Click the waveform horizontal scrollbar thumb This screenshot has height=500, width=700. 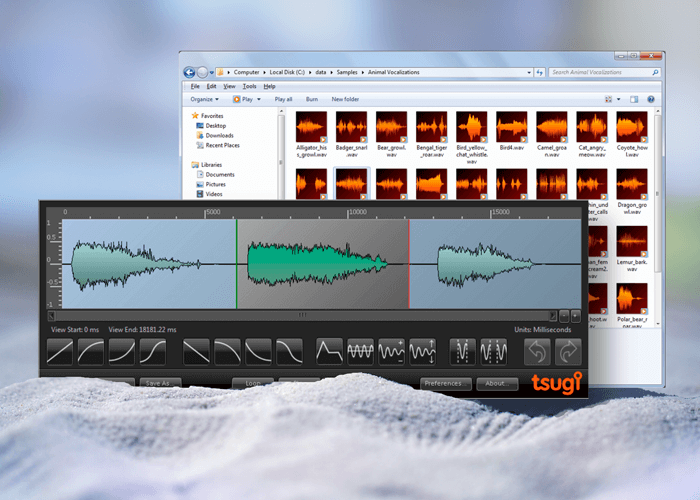coord(303,316)
